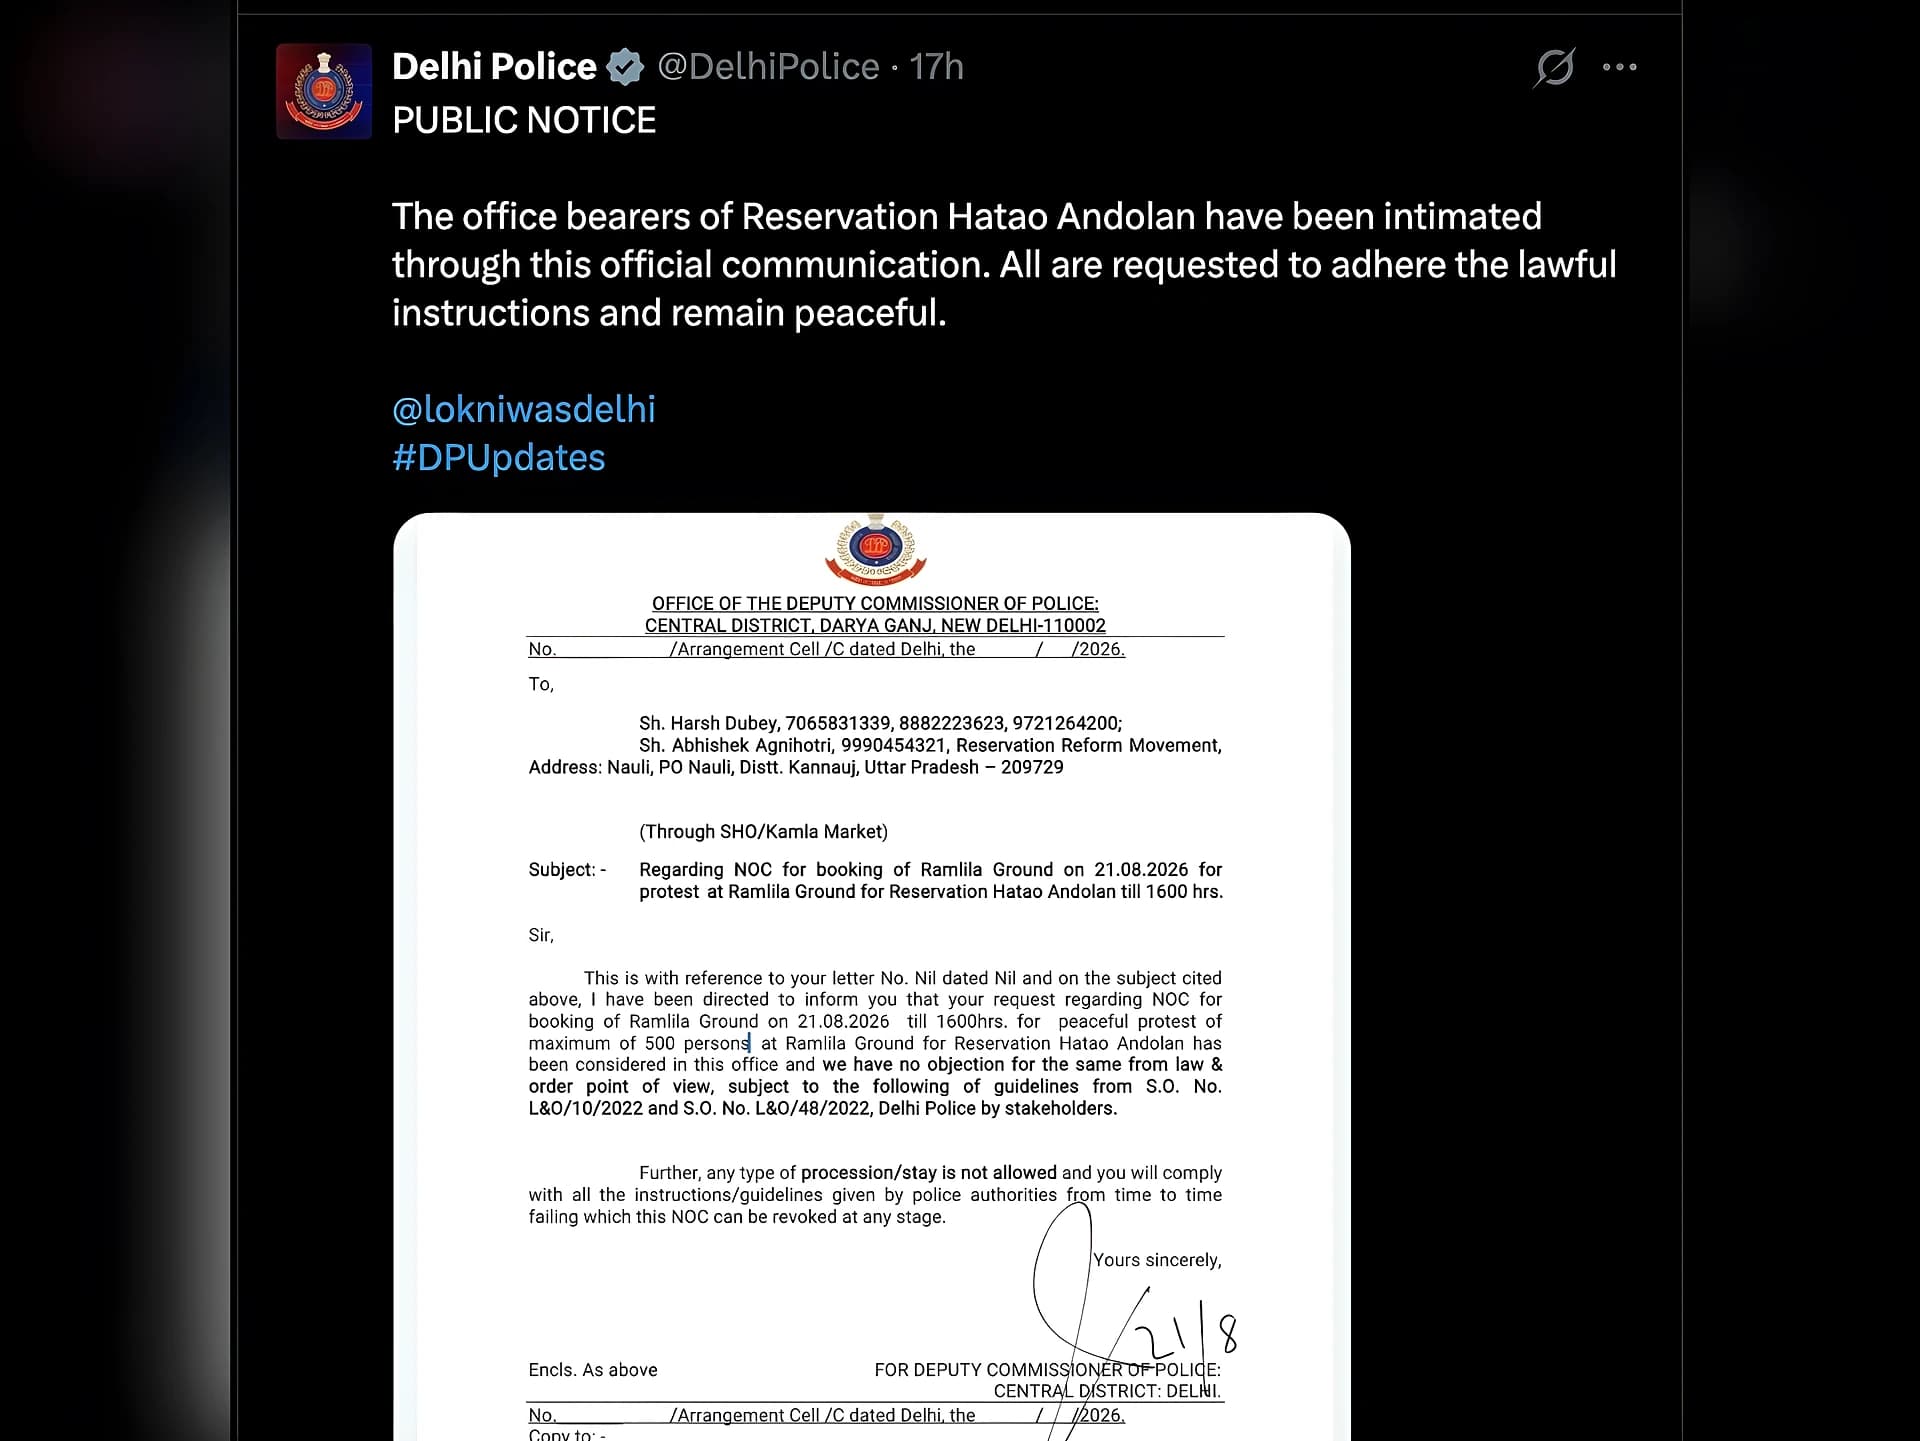Open the #DPUpdates hashtag
The width and height of the screenshot is (1920, 1441).
coord(499,457)
